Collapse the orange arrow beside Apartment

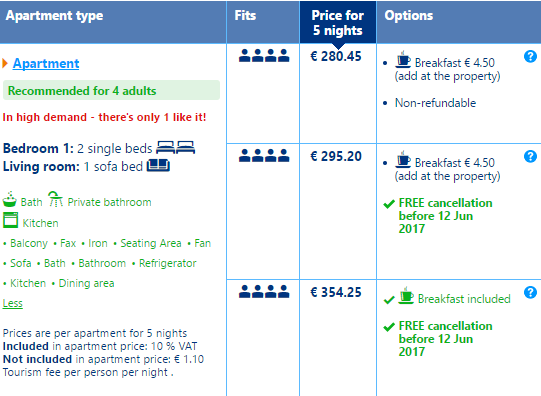(5, 63)
